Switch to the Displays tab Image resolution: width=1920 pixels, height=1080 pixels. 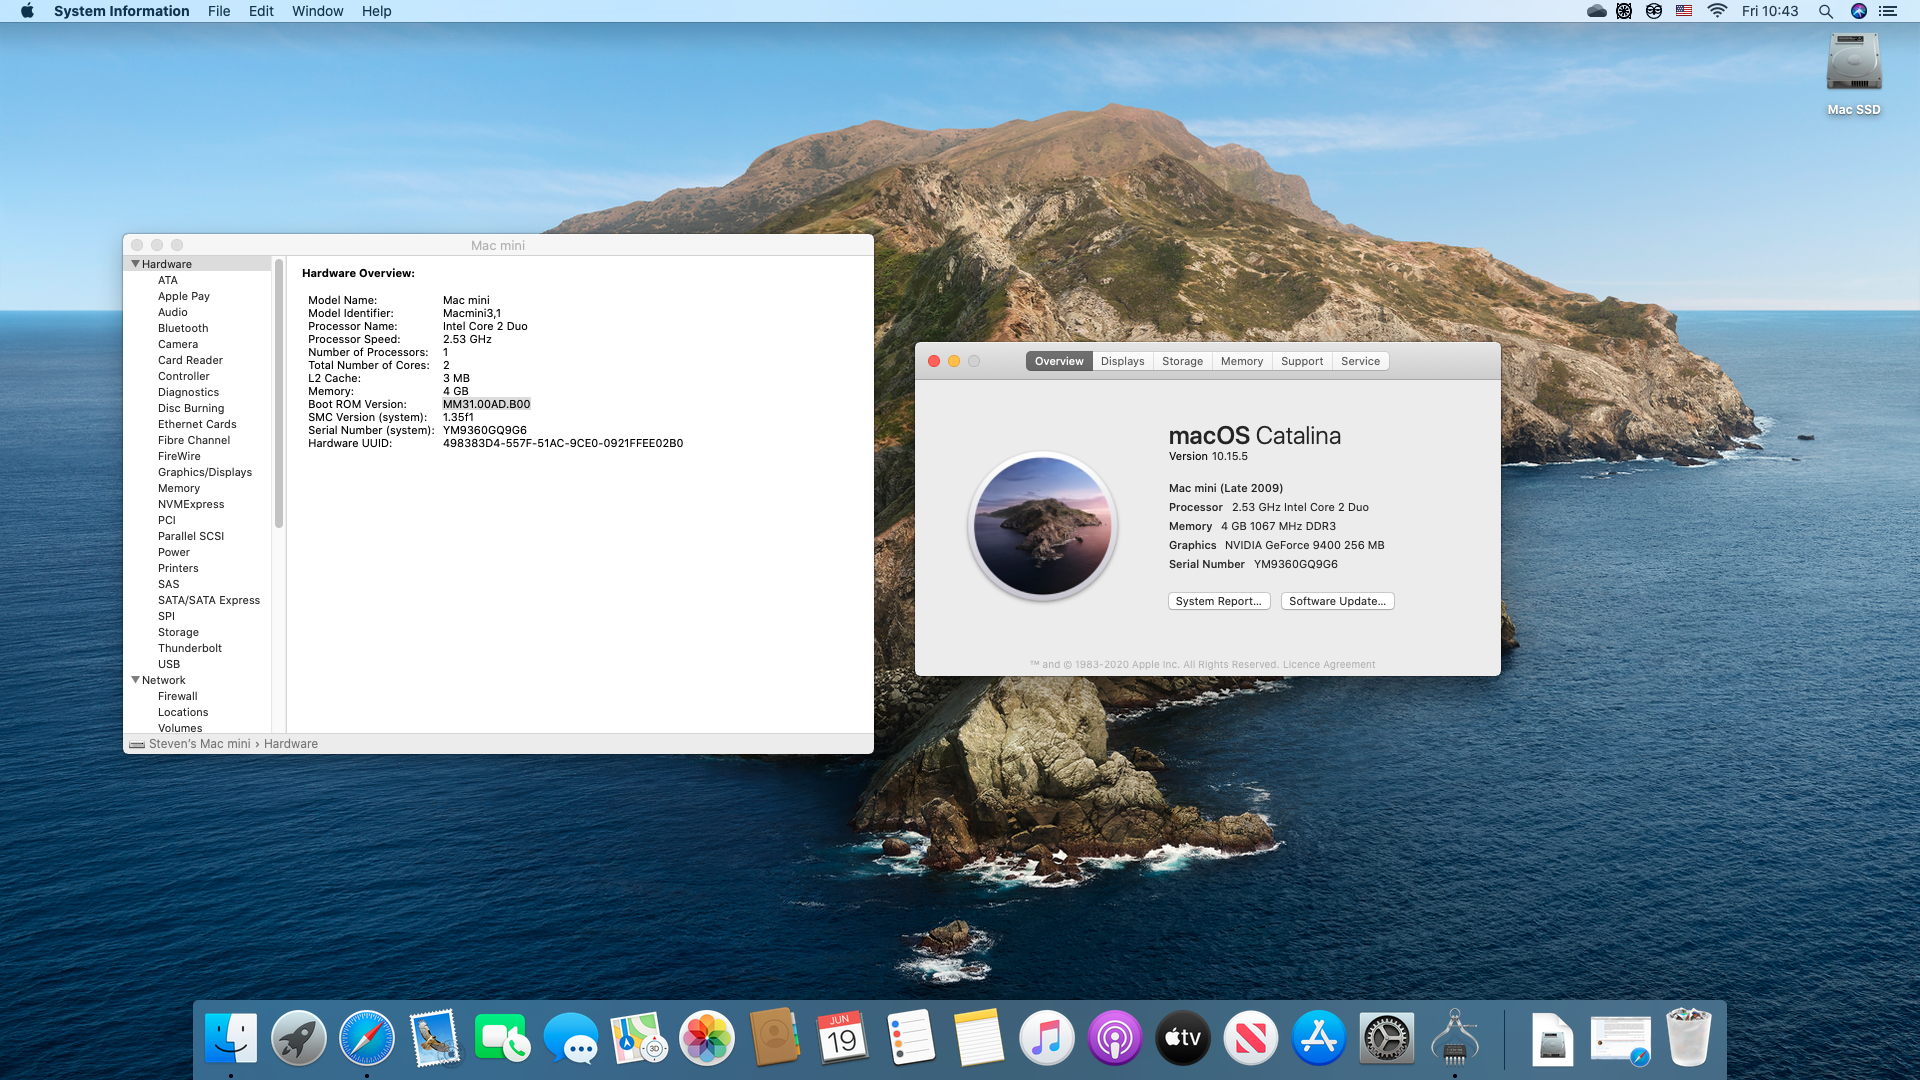(x=1122, y=361)
